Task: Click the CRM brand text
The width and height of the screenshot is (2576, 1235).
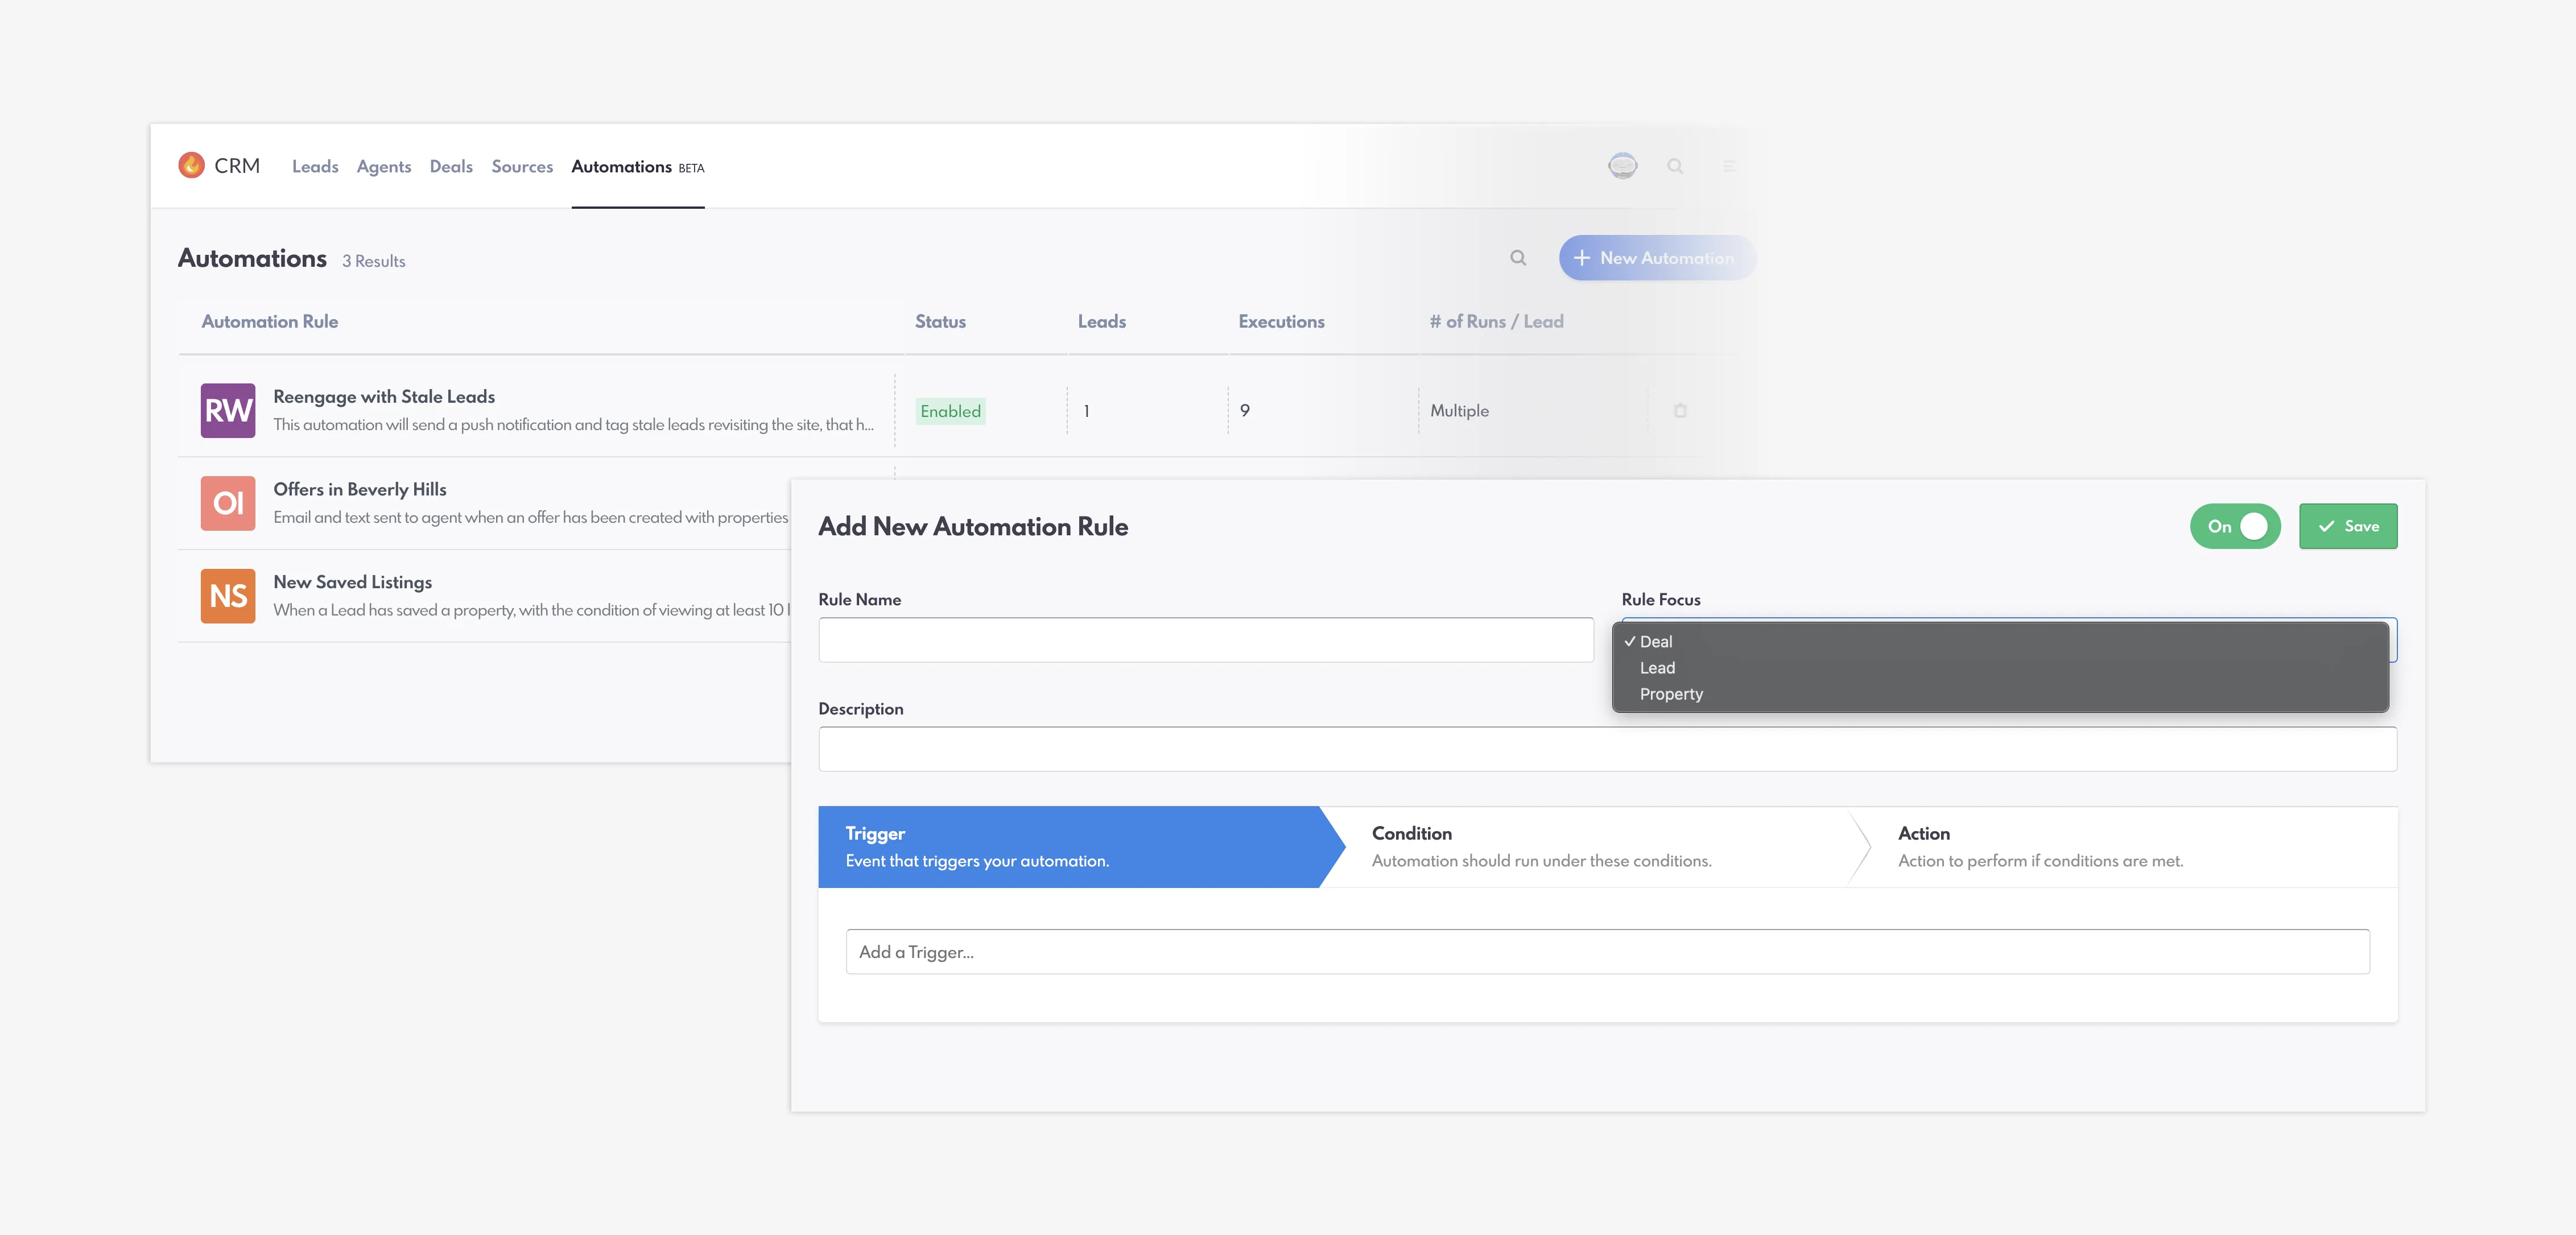Action: pos(237,166)
